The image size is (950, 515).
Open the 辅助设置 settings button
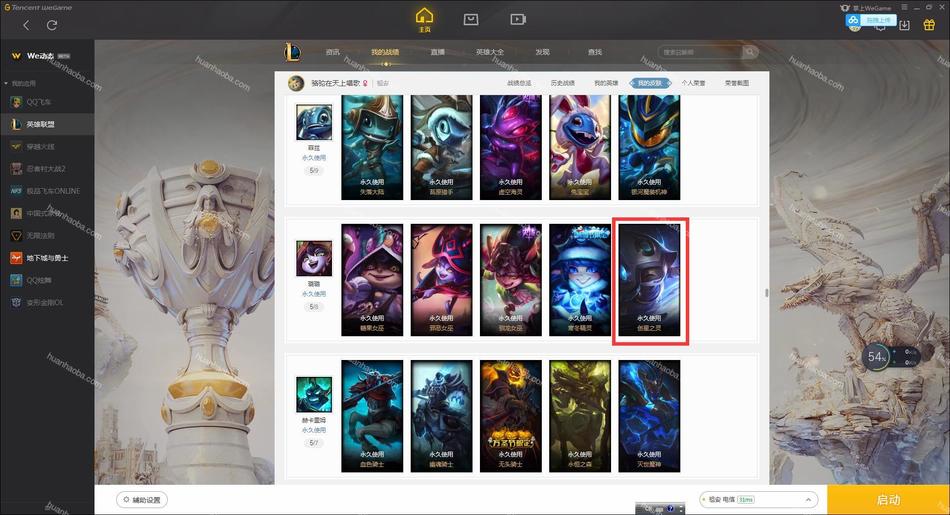click(142, 500)
